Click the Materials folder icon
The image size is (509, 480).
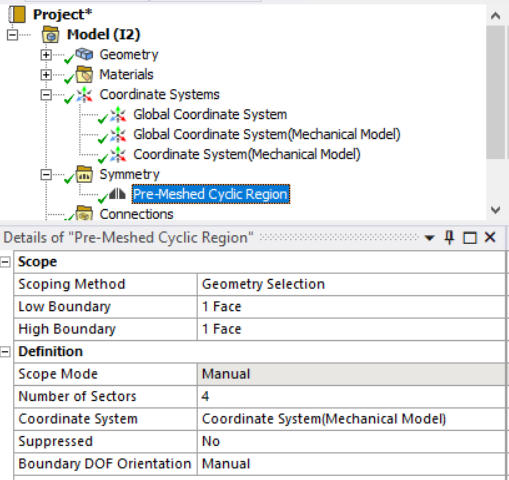click(84, 74)
